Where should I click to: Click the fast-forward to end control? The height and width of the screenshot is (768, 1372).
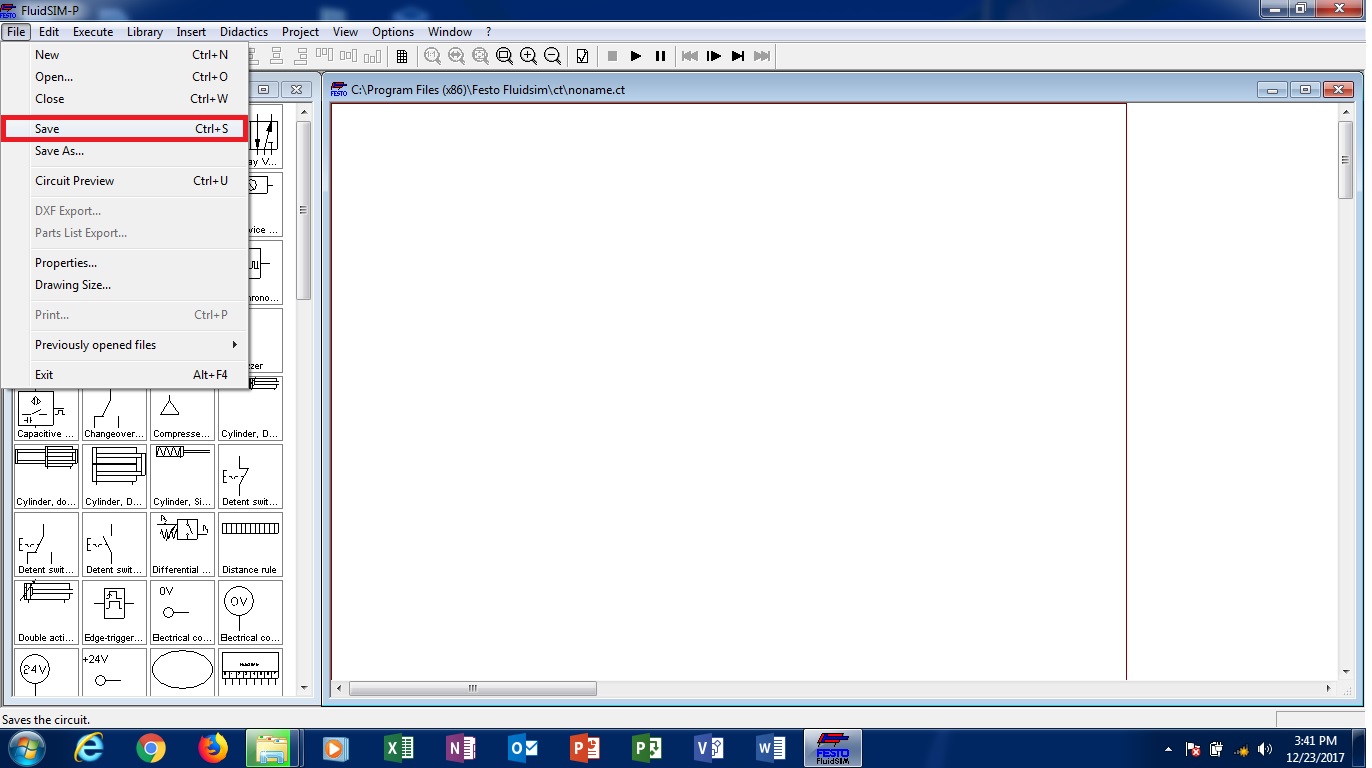762,56
